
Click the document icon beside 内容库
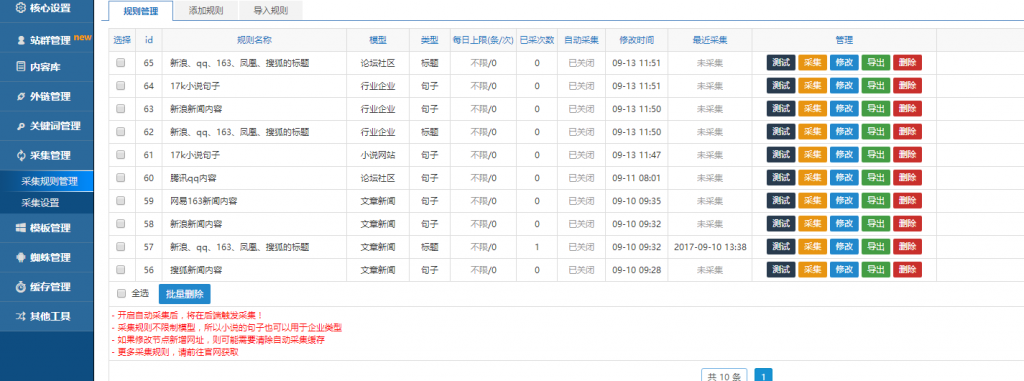(x=20, y=67)
